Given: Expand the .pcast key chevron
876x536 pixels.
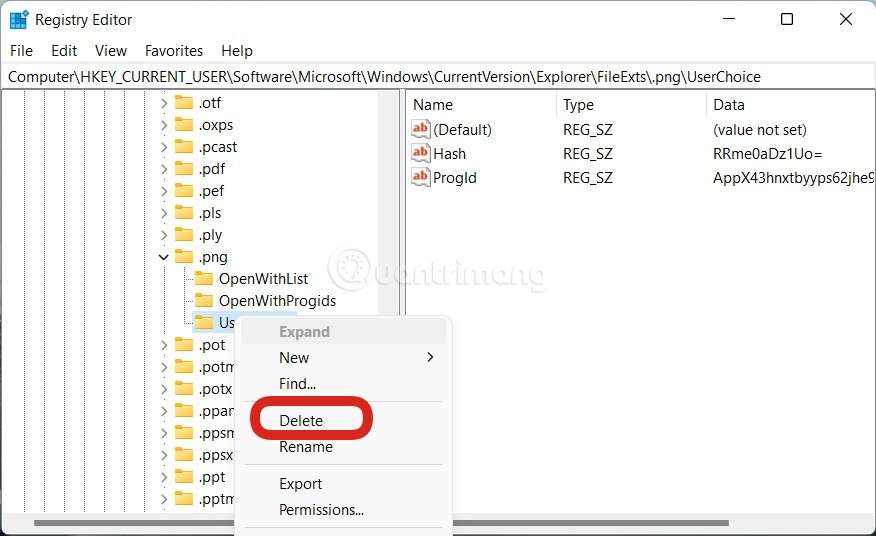Looking at the screenshot, I should point(164,147).
